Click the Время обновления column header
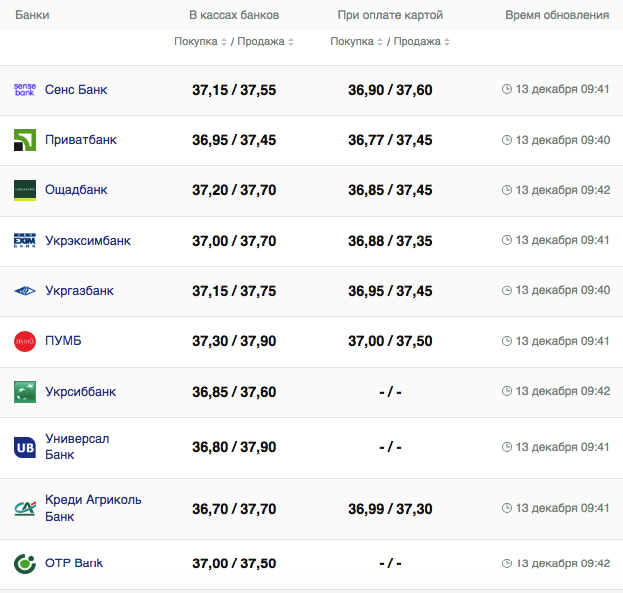Screen dimensions: 623x593 pyautogui.click(x=557, y=16)
